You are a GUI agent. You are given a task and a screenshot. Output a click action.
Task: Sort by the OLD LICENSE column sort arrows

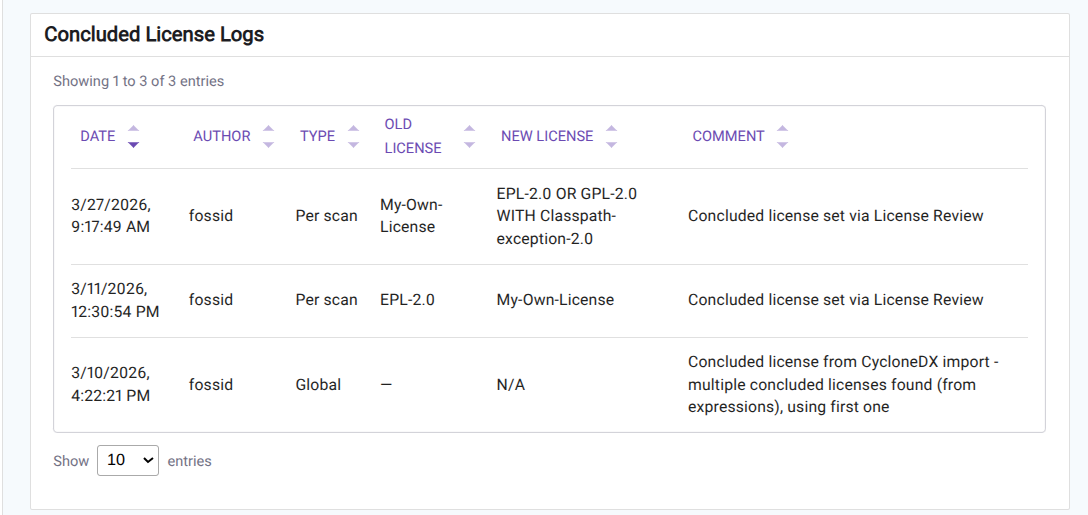click(469, 136)
